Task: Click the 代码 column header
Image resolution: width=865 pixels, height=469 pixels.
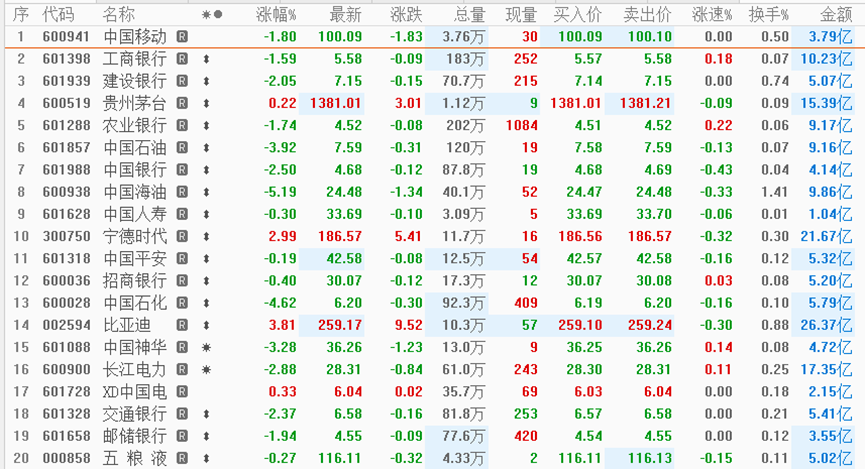Action: (x=58, y=14)
